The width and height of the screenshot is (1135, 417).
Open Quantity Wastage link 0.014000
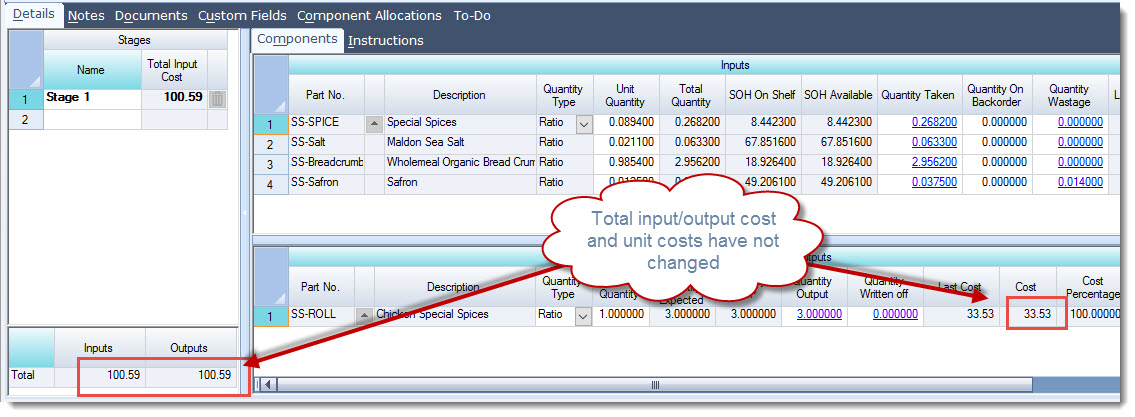click(x=1081, y=182)
